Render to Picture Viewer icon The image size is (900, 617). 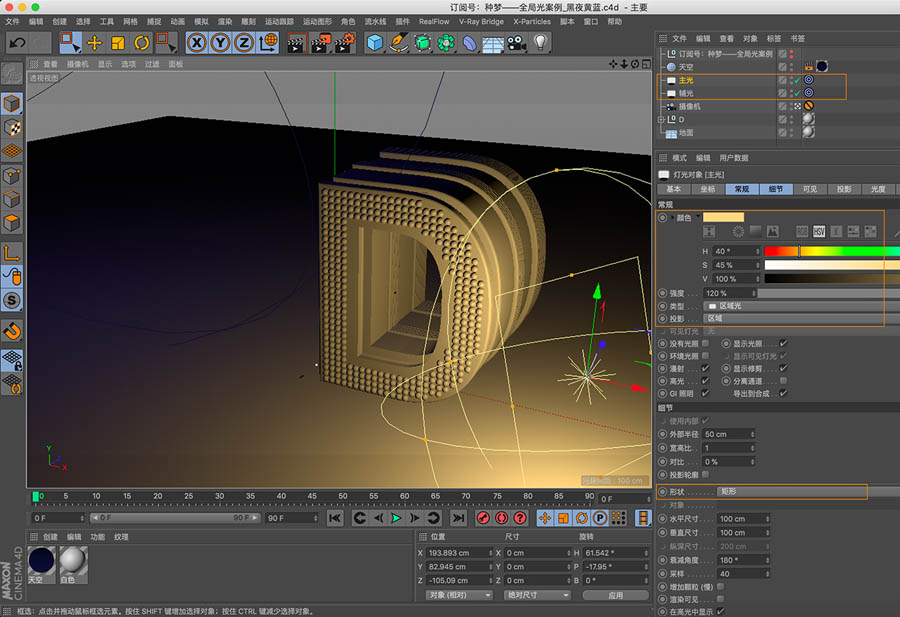[x=320, y=43]
